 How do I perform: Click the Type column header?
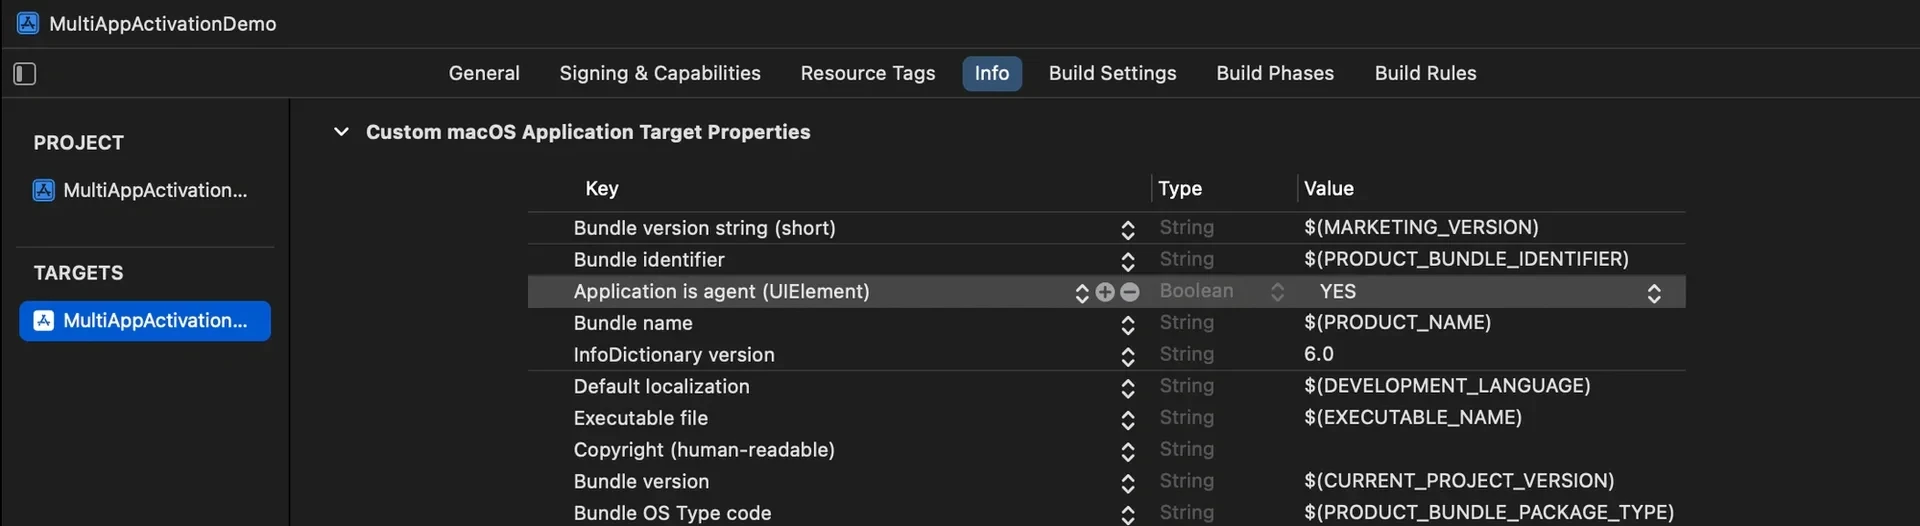pyautogui.click(x=1180, y=188)
